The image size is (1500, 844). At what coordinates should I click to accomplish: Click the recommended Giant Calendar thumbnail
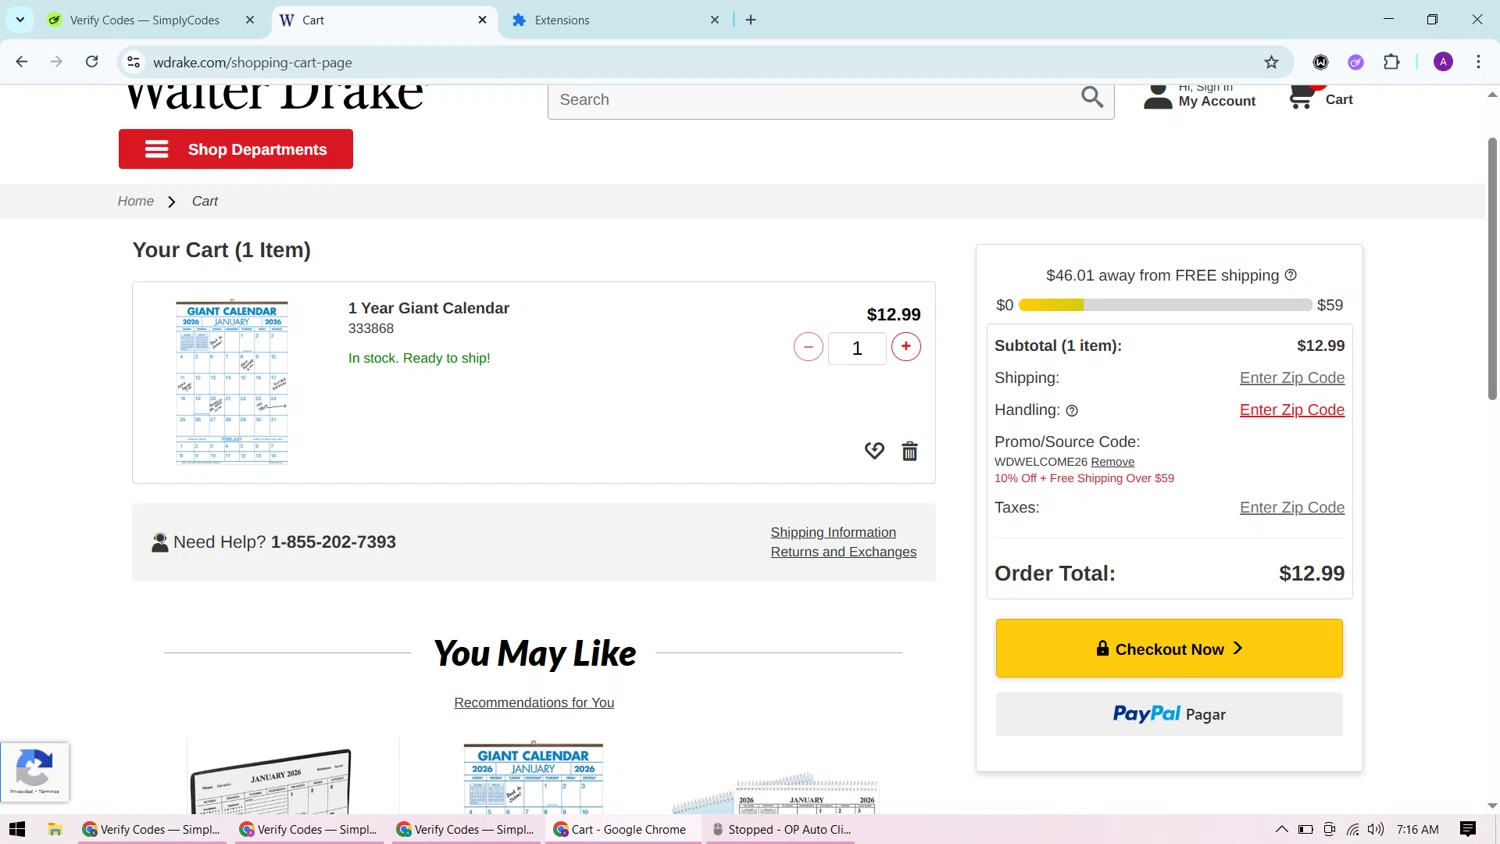(x=533, y=777)
